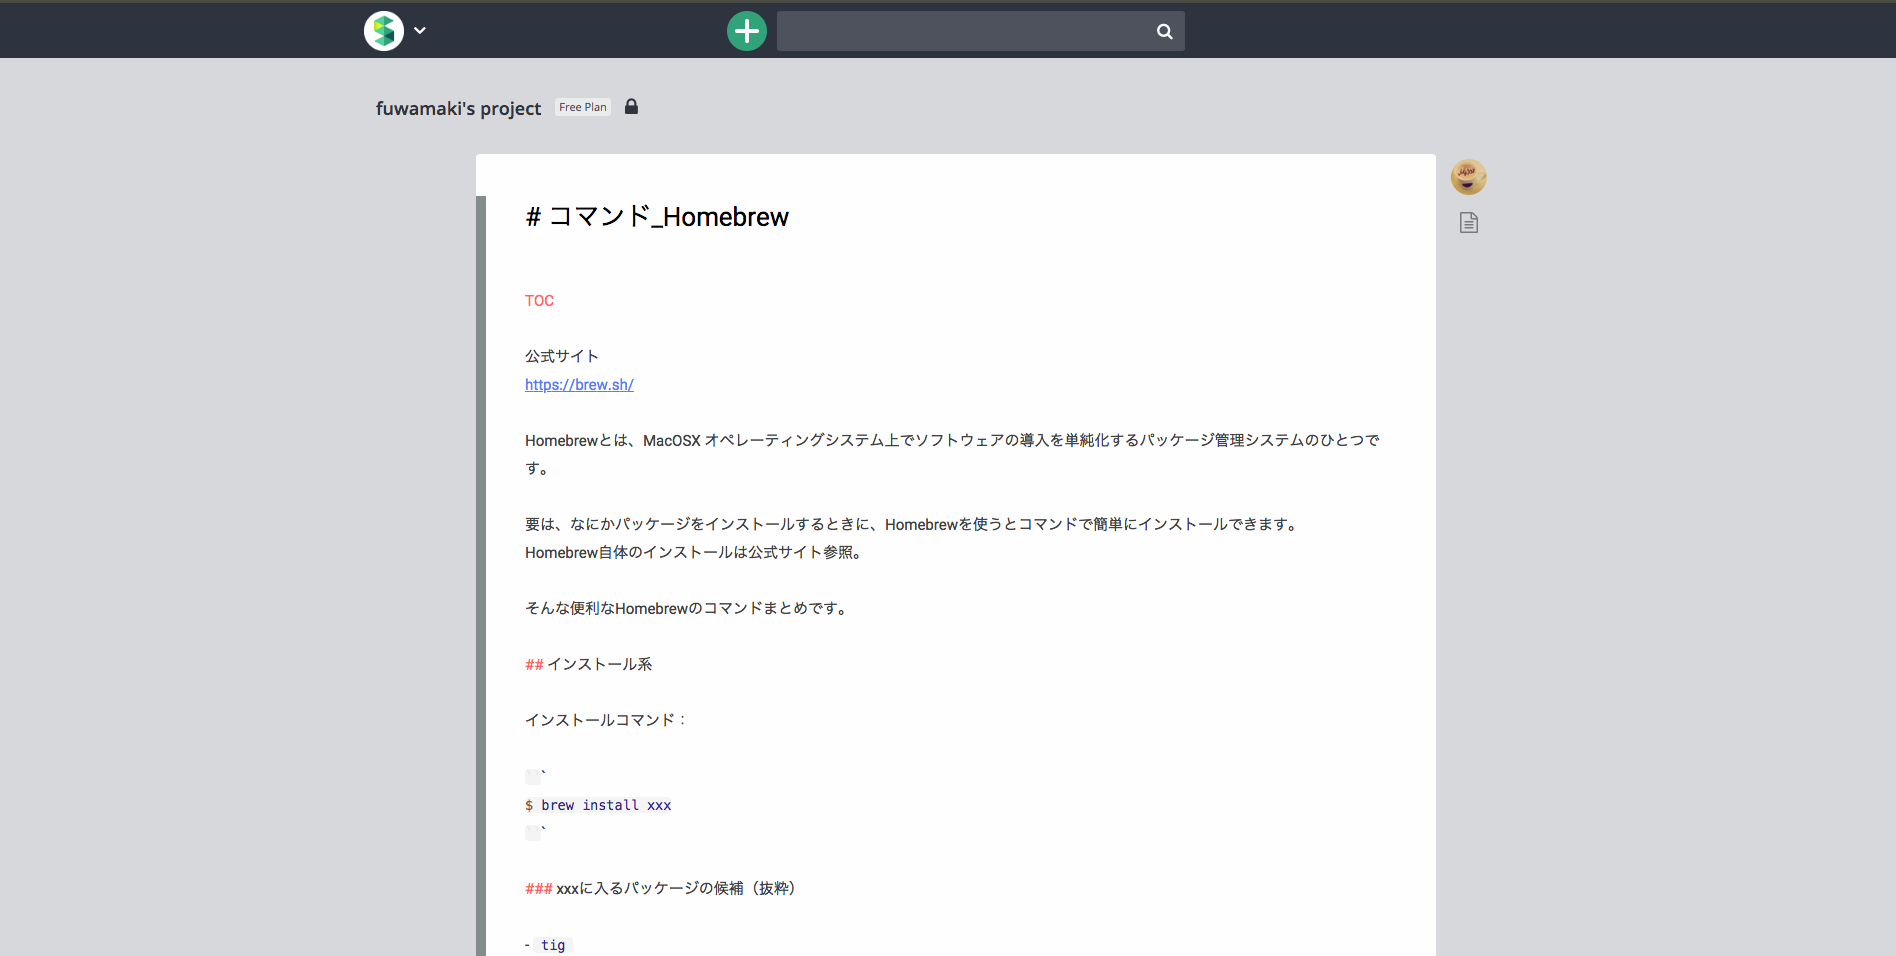Click the インストールコマンド： line
This screenshot has height=956, width=1896.
click(606, 720)
